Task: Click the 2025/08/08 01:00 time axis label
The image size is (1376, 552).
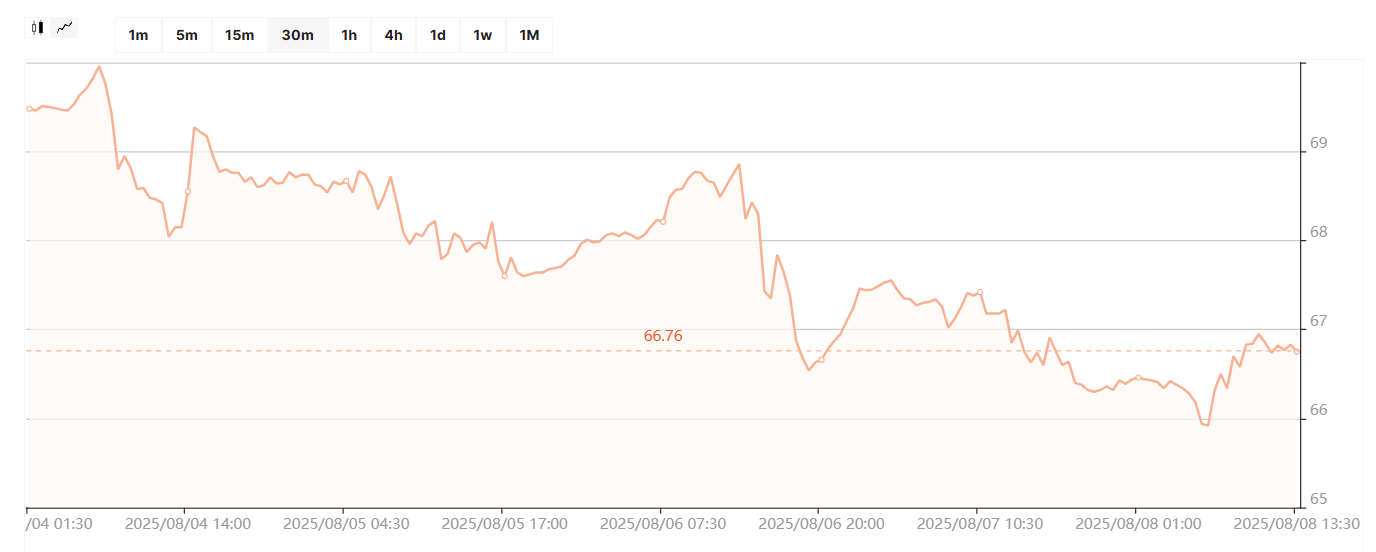Action: pos(1137,523)
